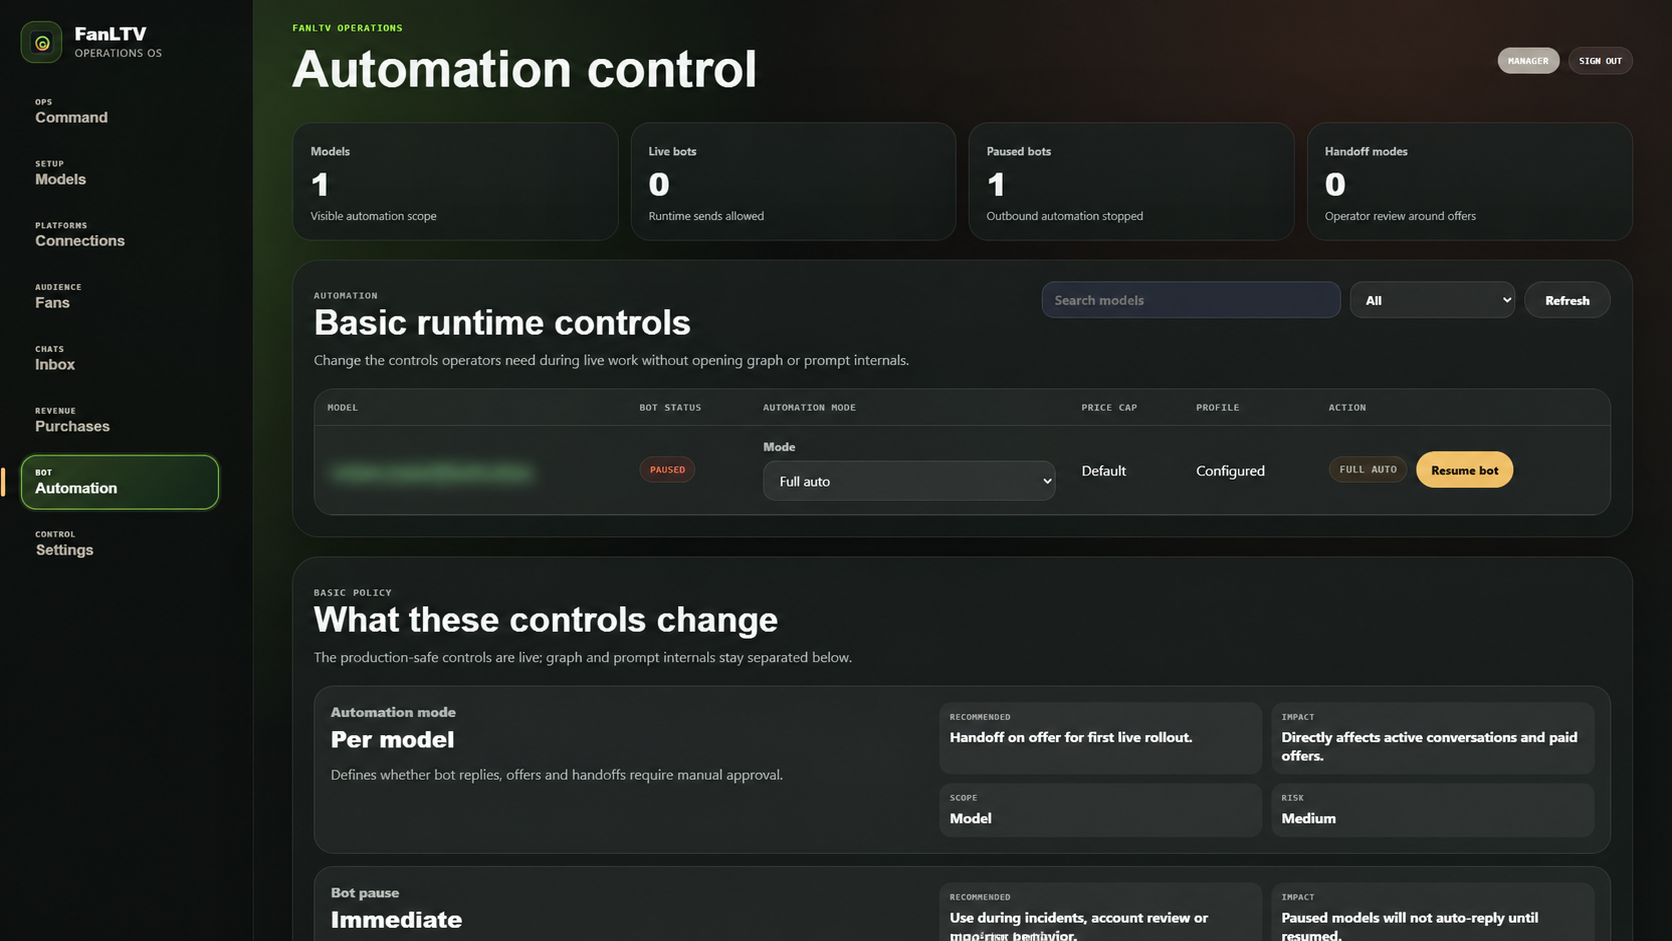Click the Scope 'Model' card
Viewport: 1672px width, 941px height.
tap(1100, 810)
